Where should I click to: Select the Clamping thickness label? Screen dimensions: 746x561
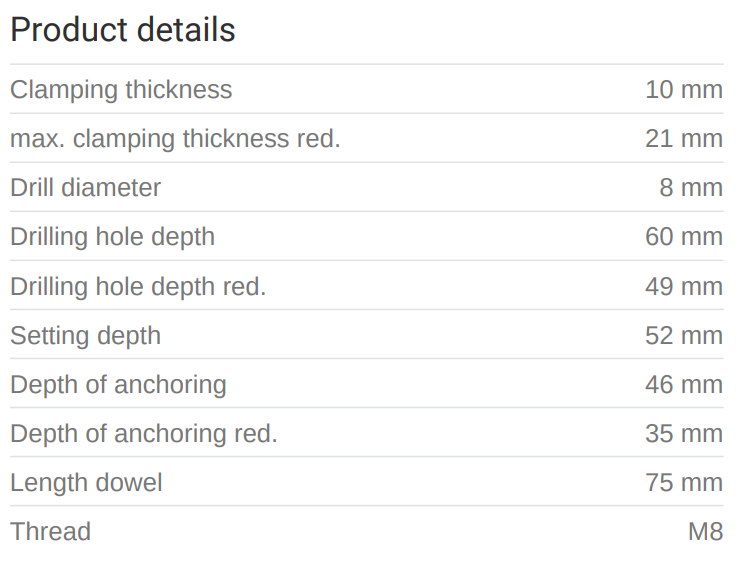(x=121, y=89)
